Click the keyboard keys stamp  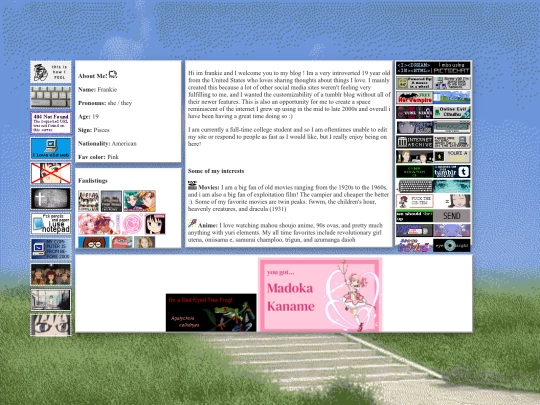click(x=51, y=97)
